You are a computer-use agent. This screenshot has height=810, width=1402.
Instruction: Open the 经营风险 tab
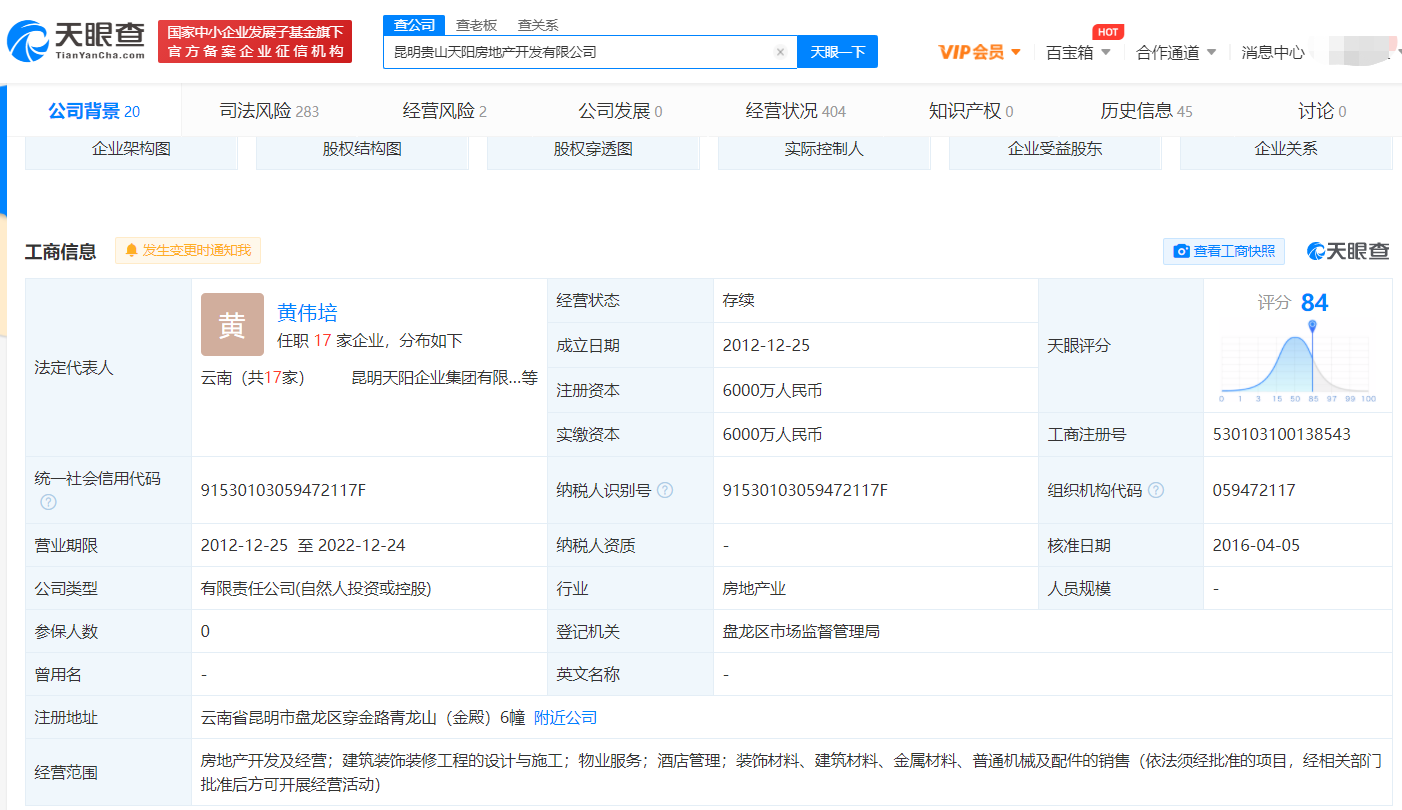444,111
